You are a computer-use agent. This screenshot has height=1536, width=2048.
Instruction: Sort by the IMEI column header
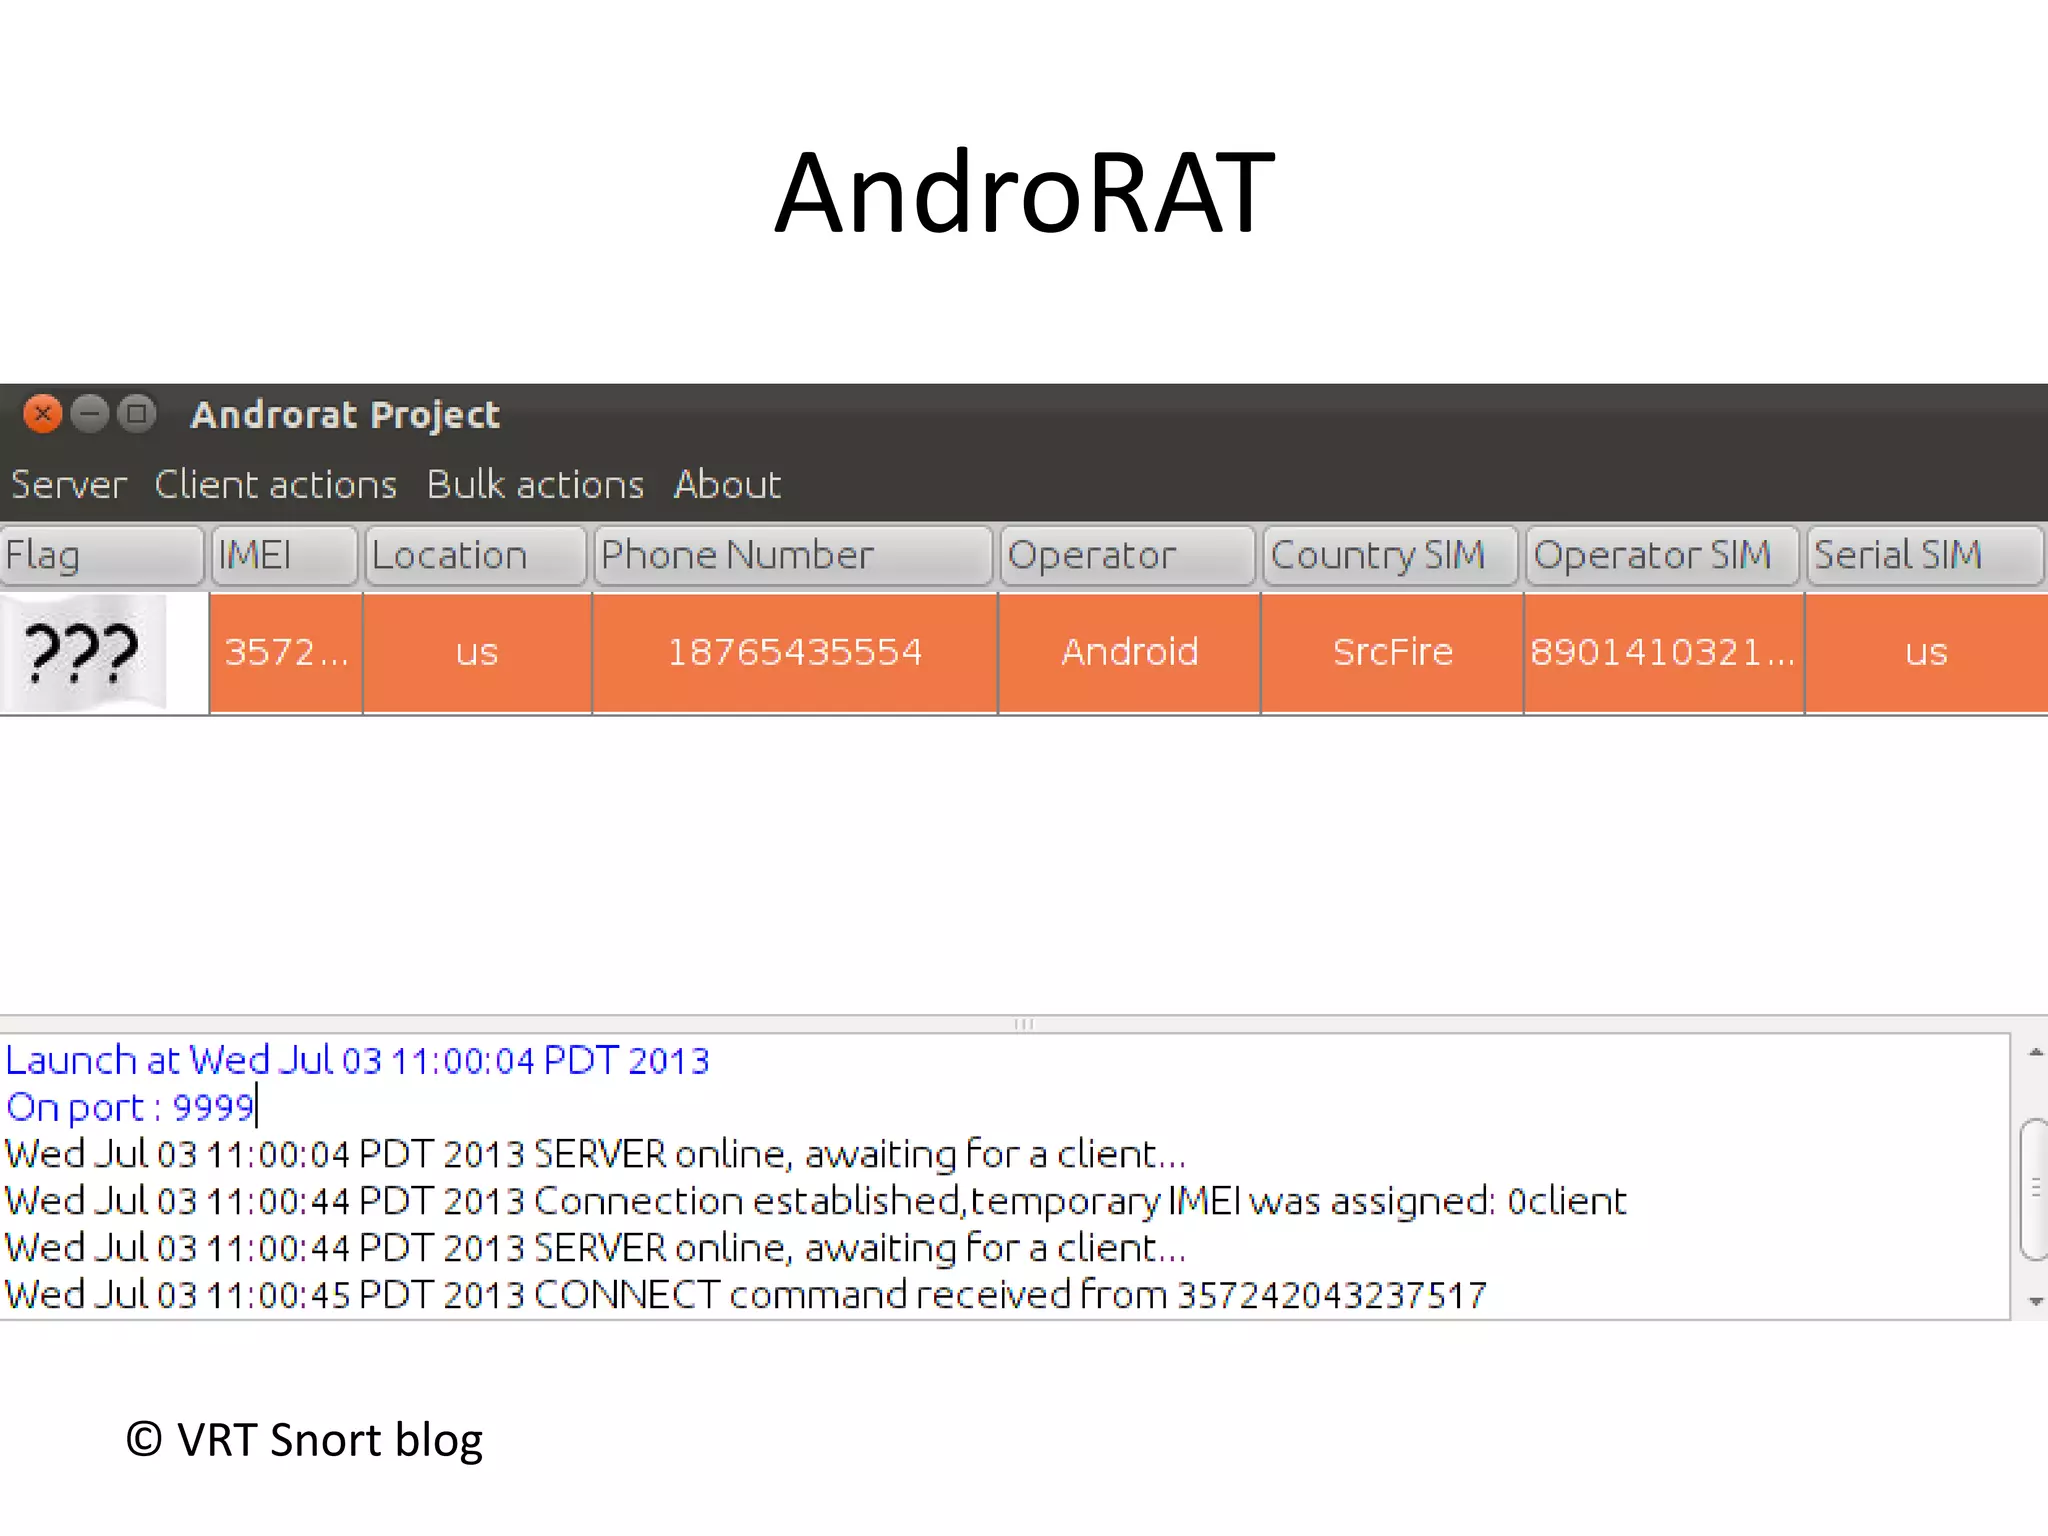point(284,555)
